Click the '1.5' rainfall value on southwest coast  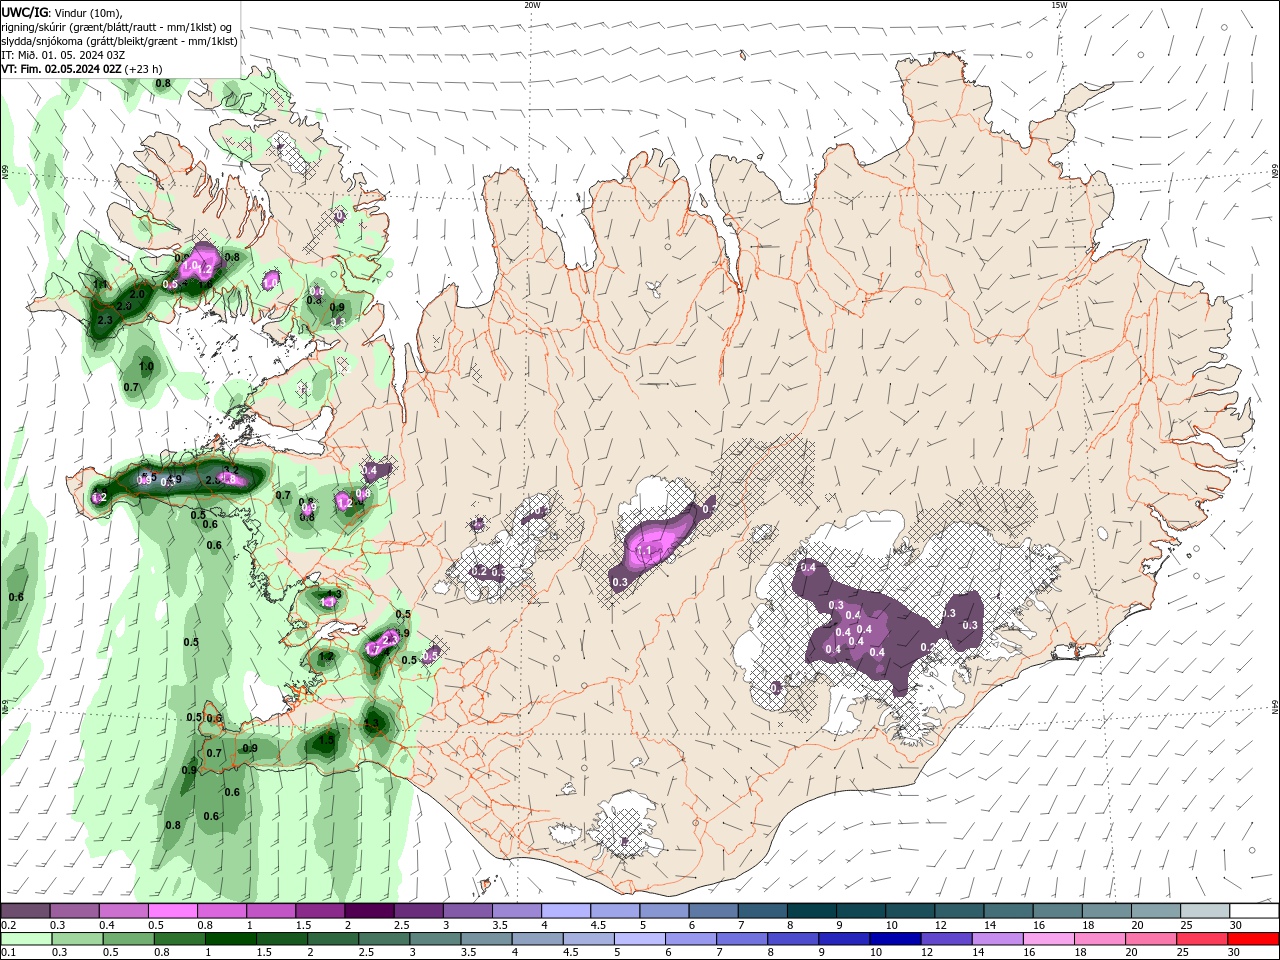(327, 741)
